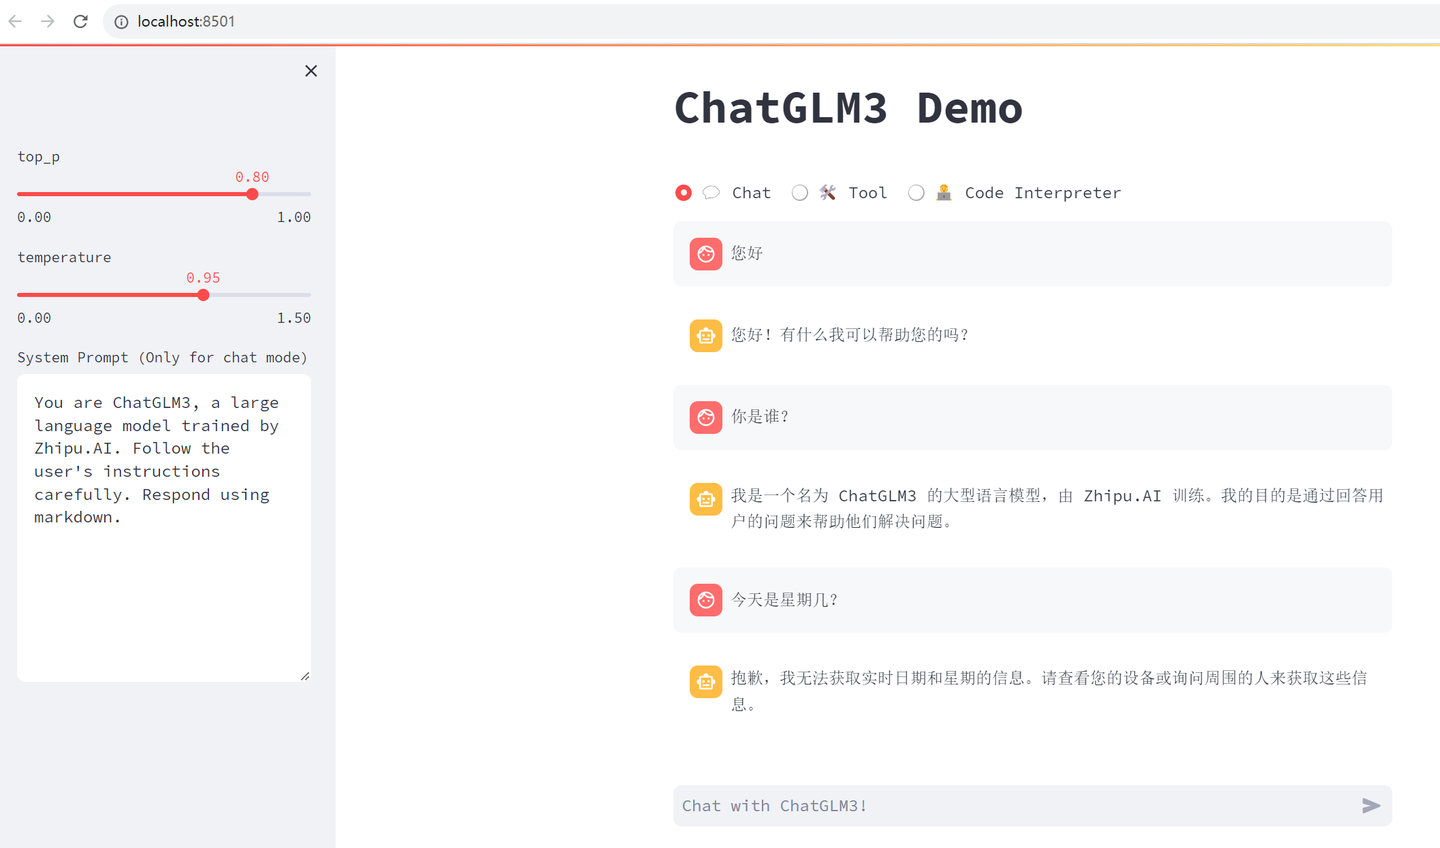
Task: Click the top_p slider handle at 0.80
Action: pos(252,194)
